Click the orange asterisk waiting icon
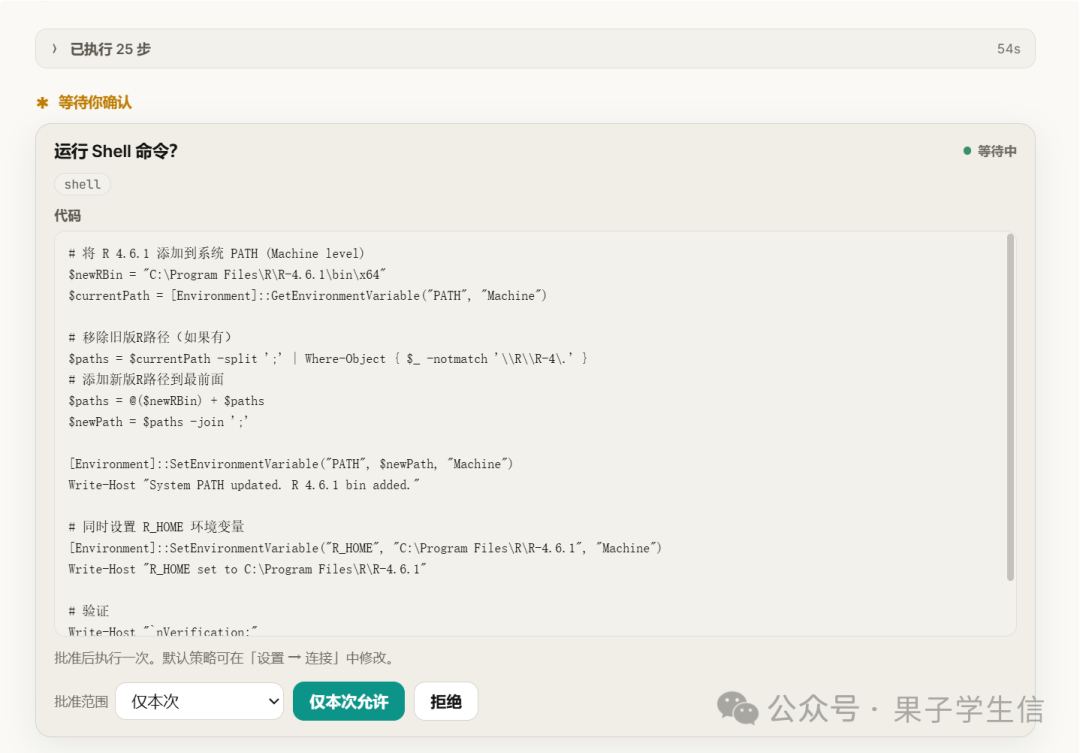The height and width of the screenshot is (753, 1080). pyautogui.click(x=43, y=103)
